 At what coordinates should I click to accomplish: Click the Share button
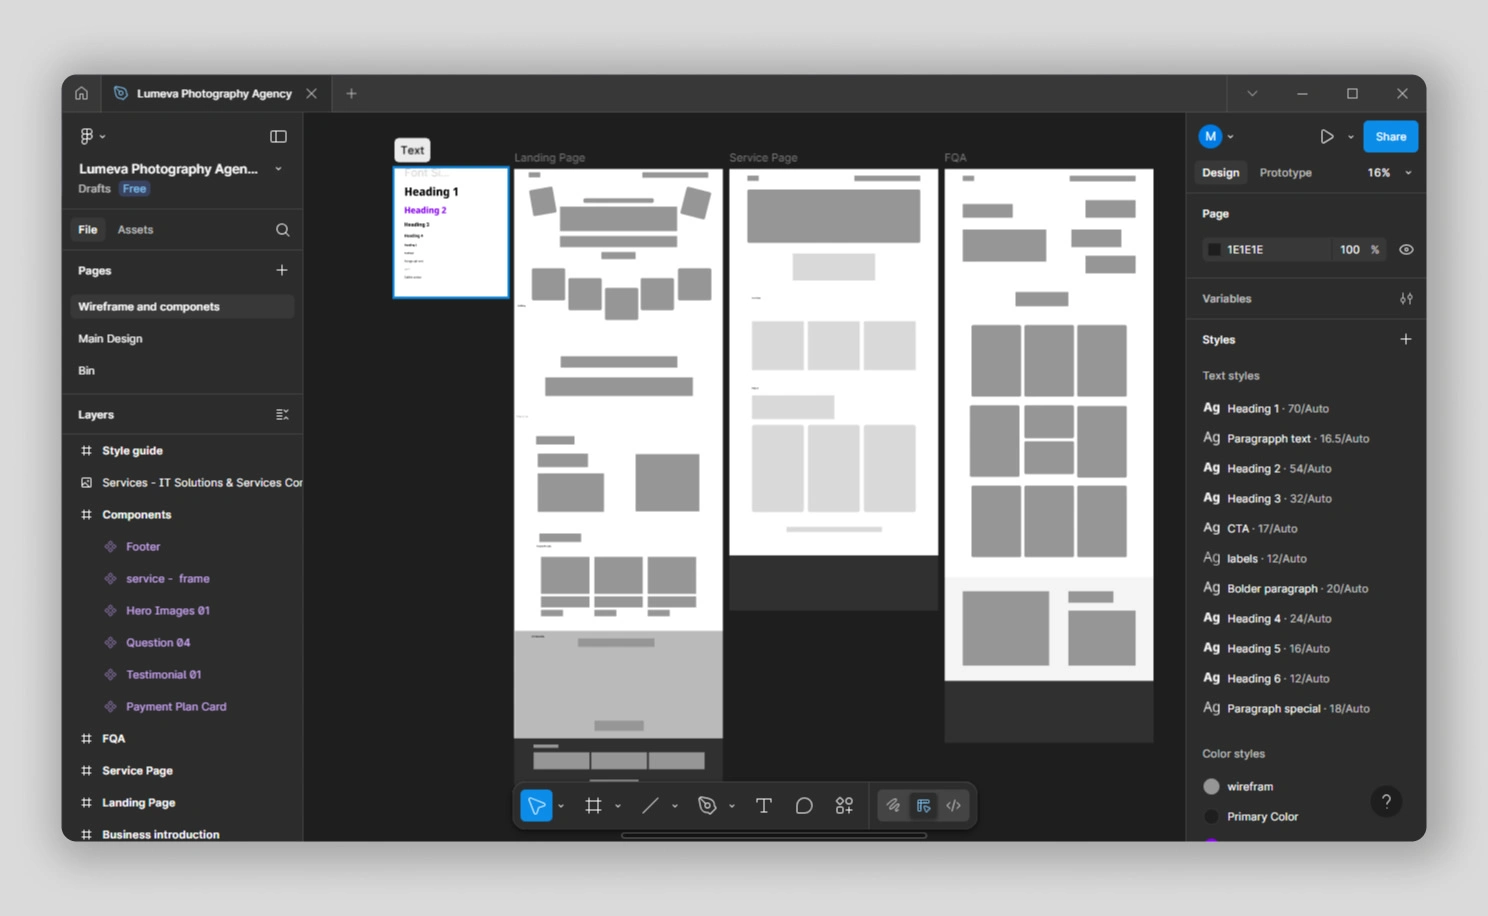pos(1390,136)
